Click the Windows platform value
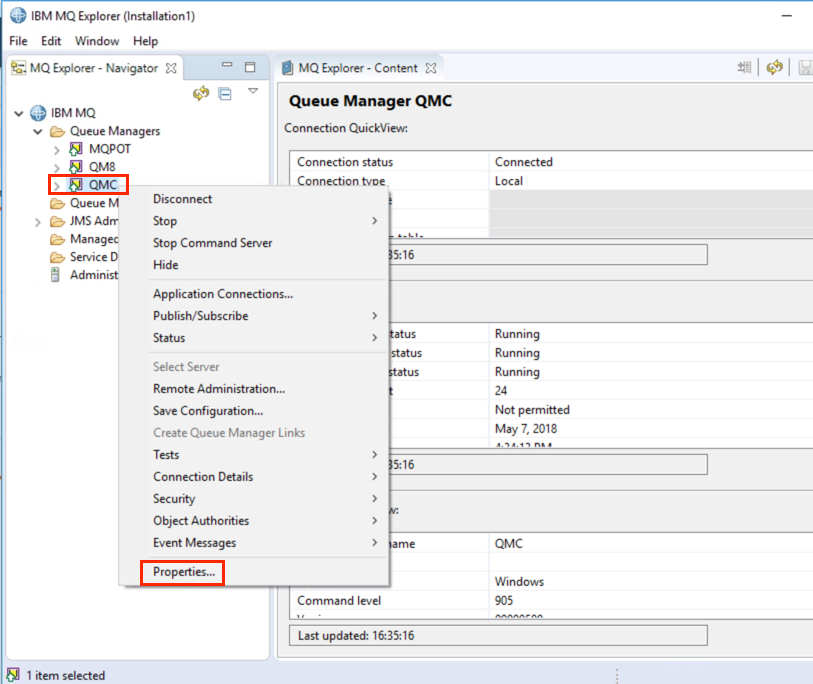 (x=519, y=581)
